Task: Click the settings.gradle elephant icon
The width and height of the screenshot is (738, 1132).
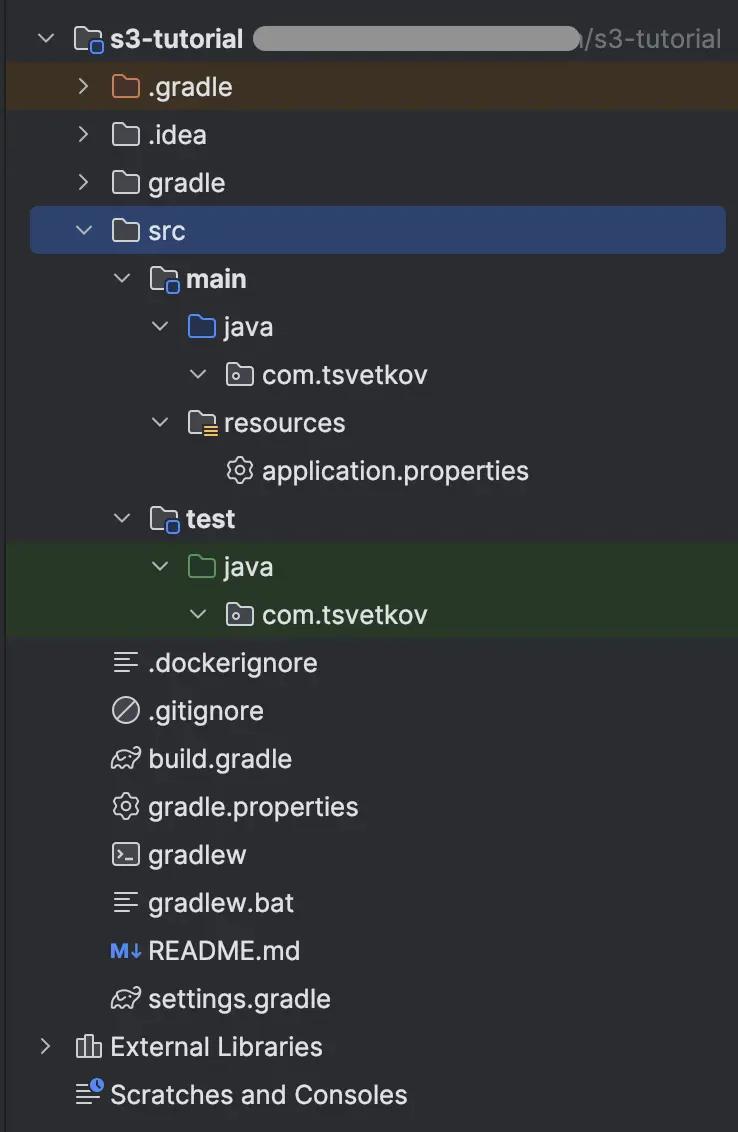Action: point(126,998)
